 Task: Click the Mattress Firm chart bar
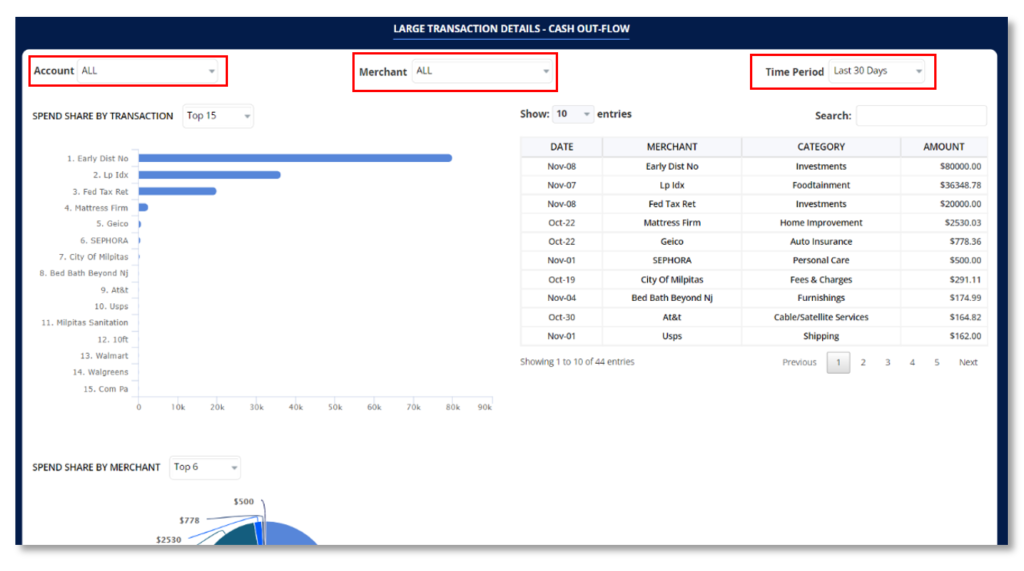[x=143, y=208]
